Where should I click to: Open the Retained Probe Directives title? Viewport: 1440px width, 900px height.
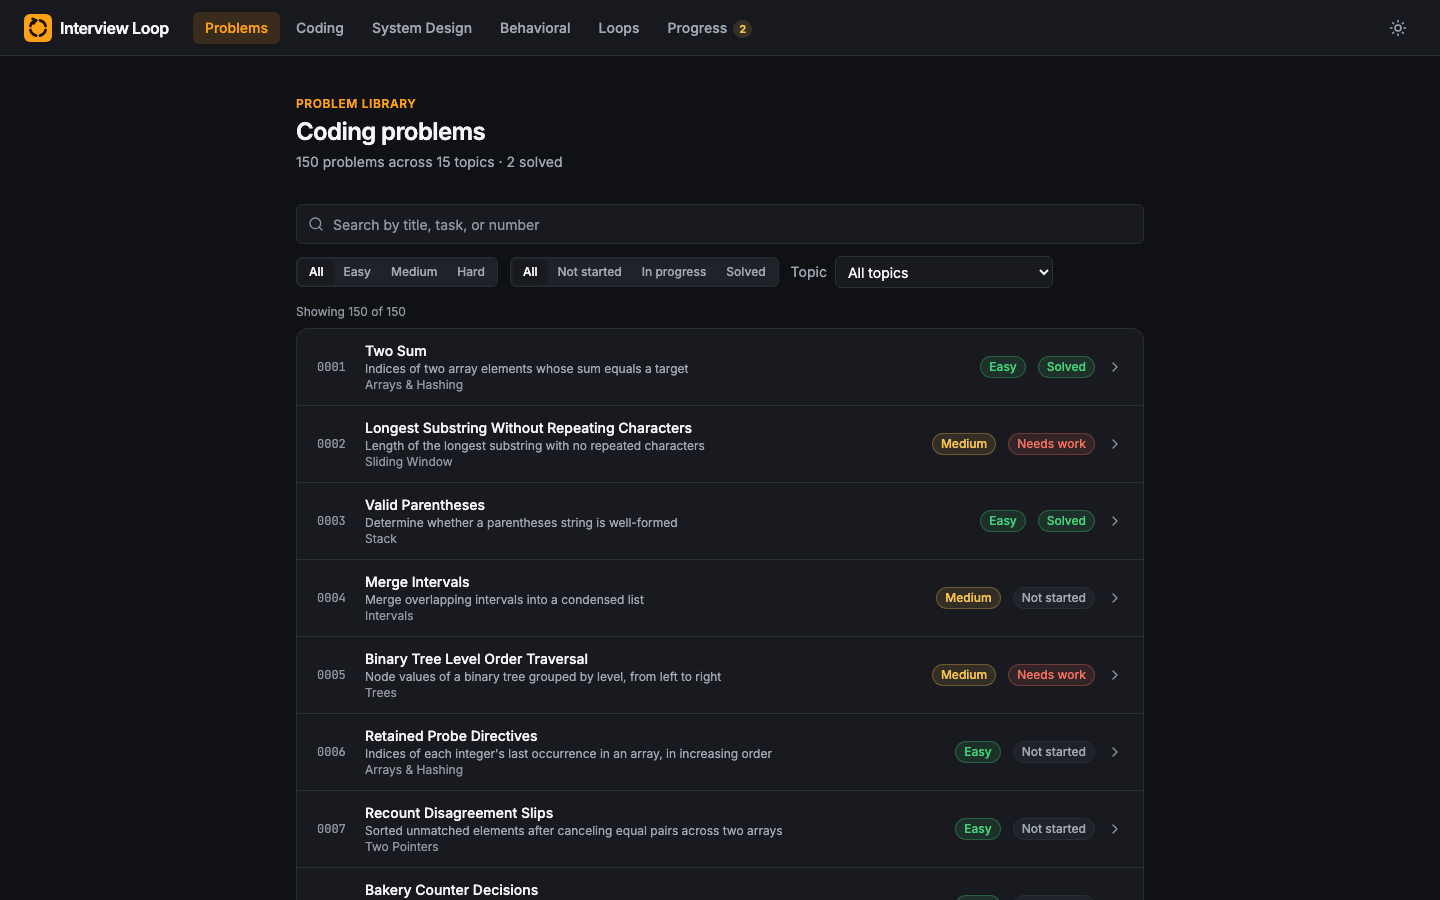coord(451,736)
